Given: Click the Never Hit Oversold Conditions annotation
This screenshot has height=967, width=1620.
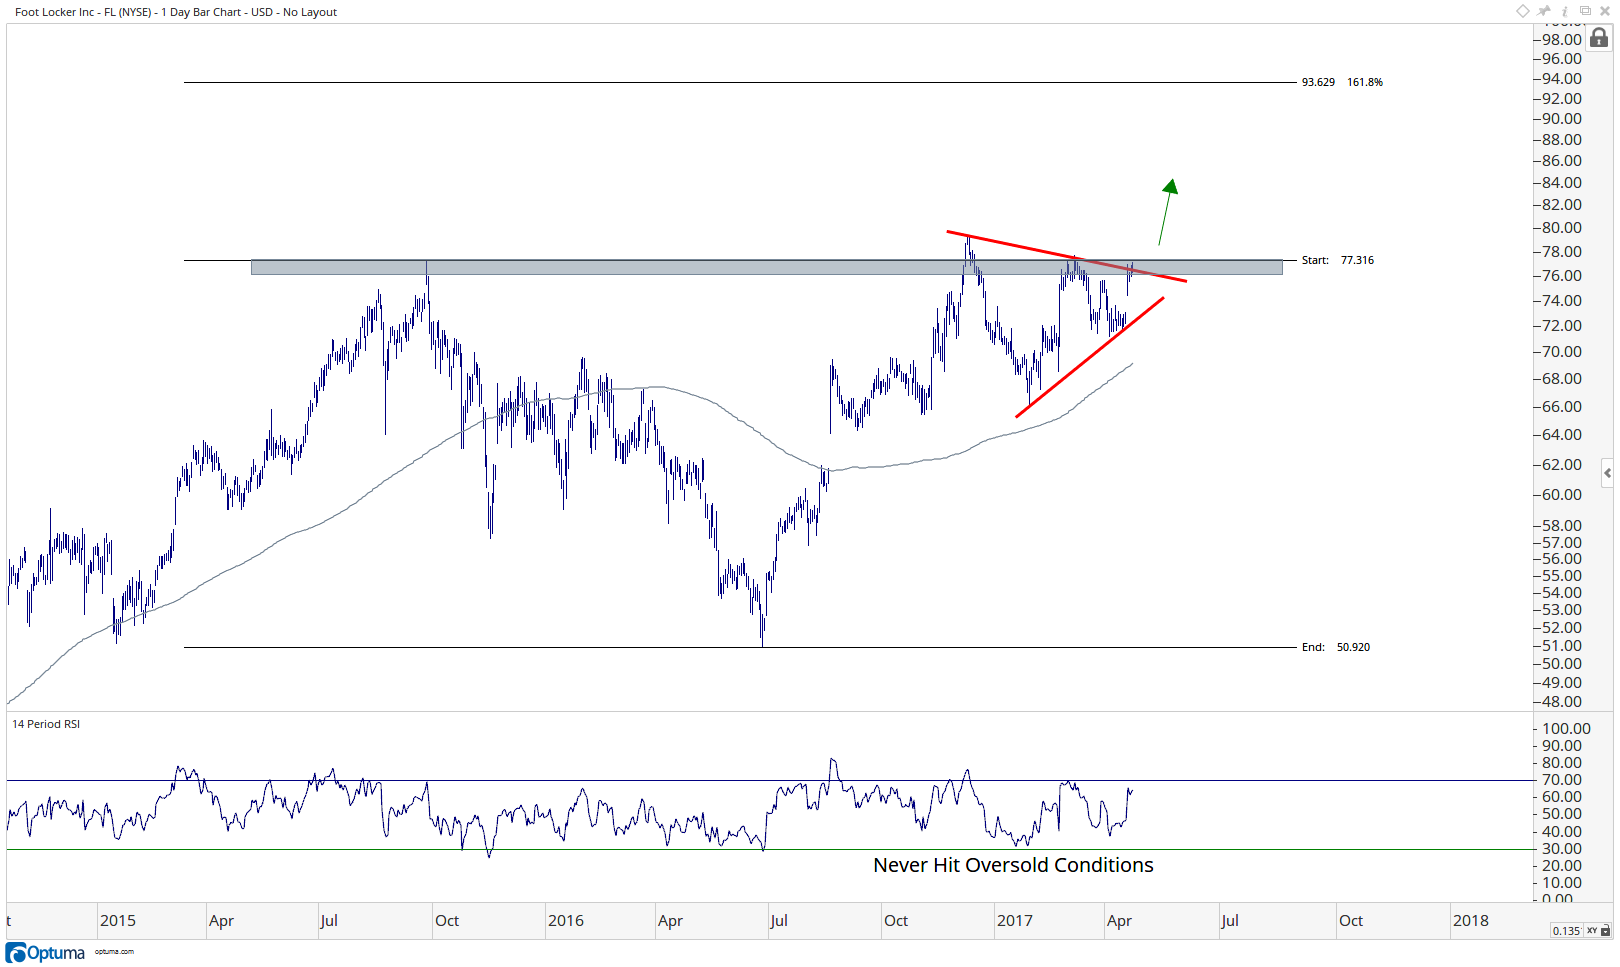Looking at the screenshot, I should coord(1013,865).
